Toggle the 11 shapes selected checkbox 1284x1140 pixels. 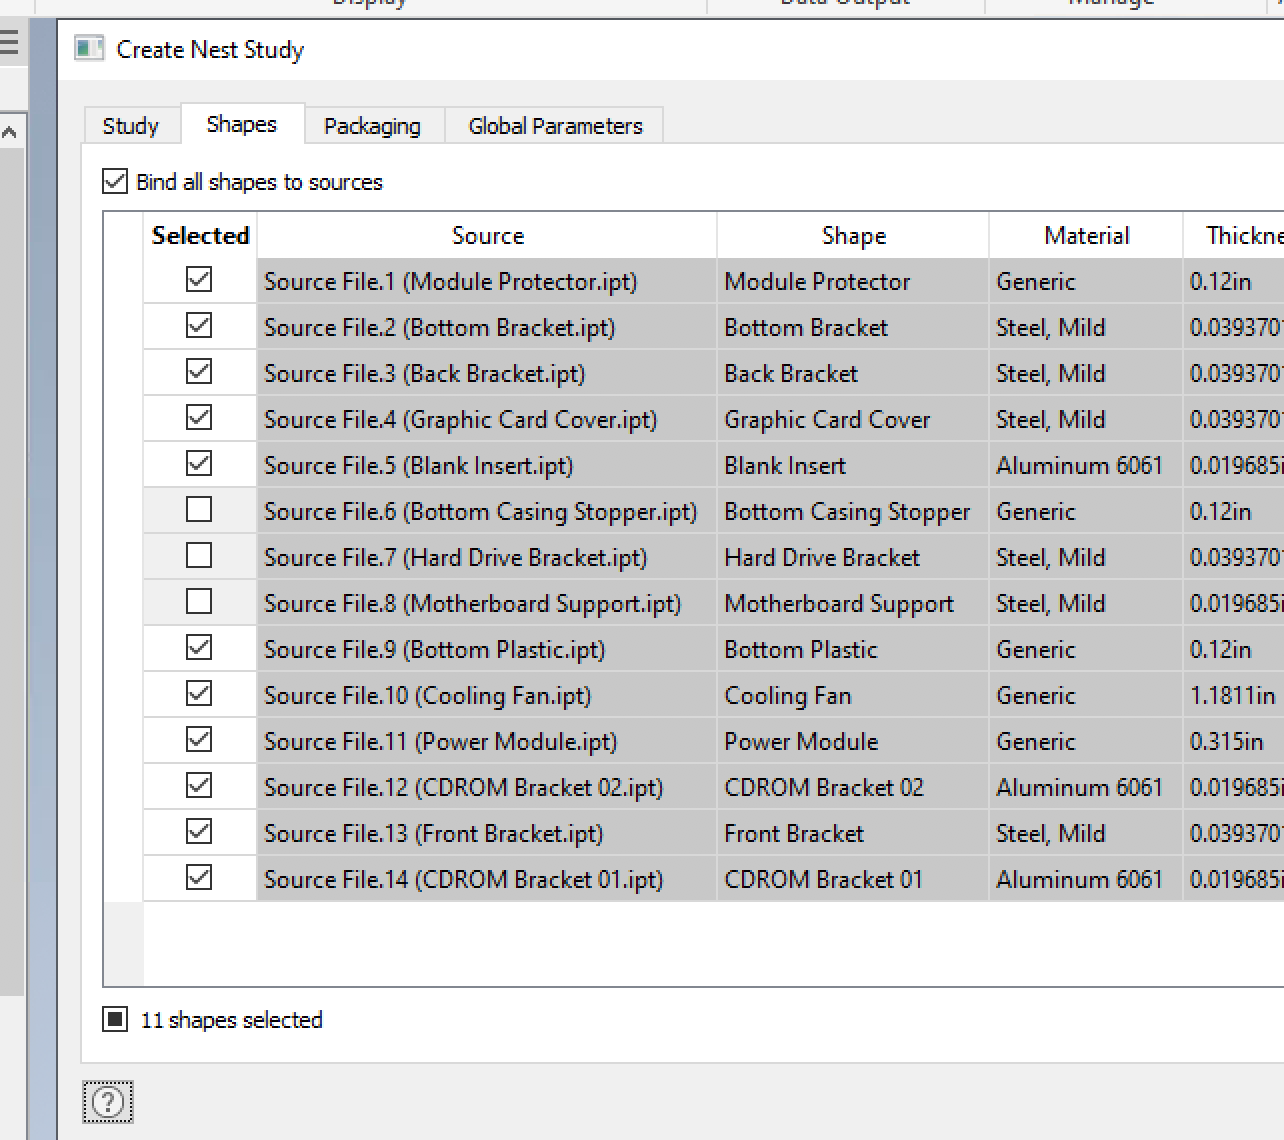114,1019
